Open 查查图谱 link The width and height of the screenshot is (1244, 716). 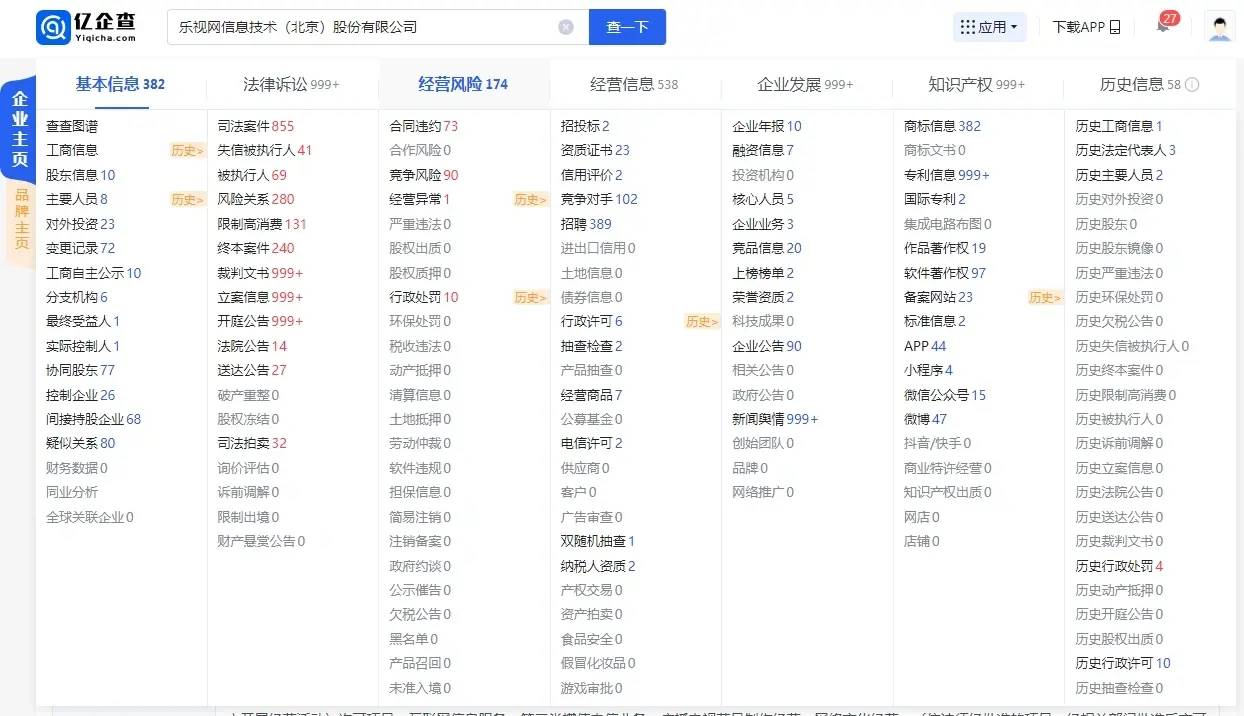(x=72, y=126)
